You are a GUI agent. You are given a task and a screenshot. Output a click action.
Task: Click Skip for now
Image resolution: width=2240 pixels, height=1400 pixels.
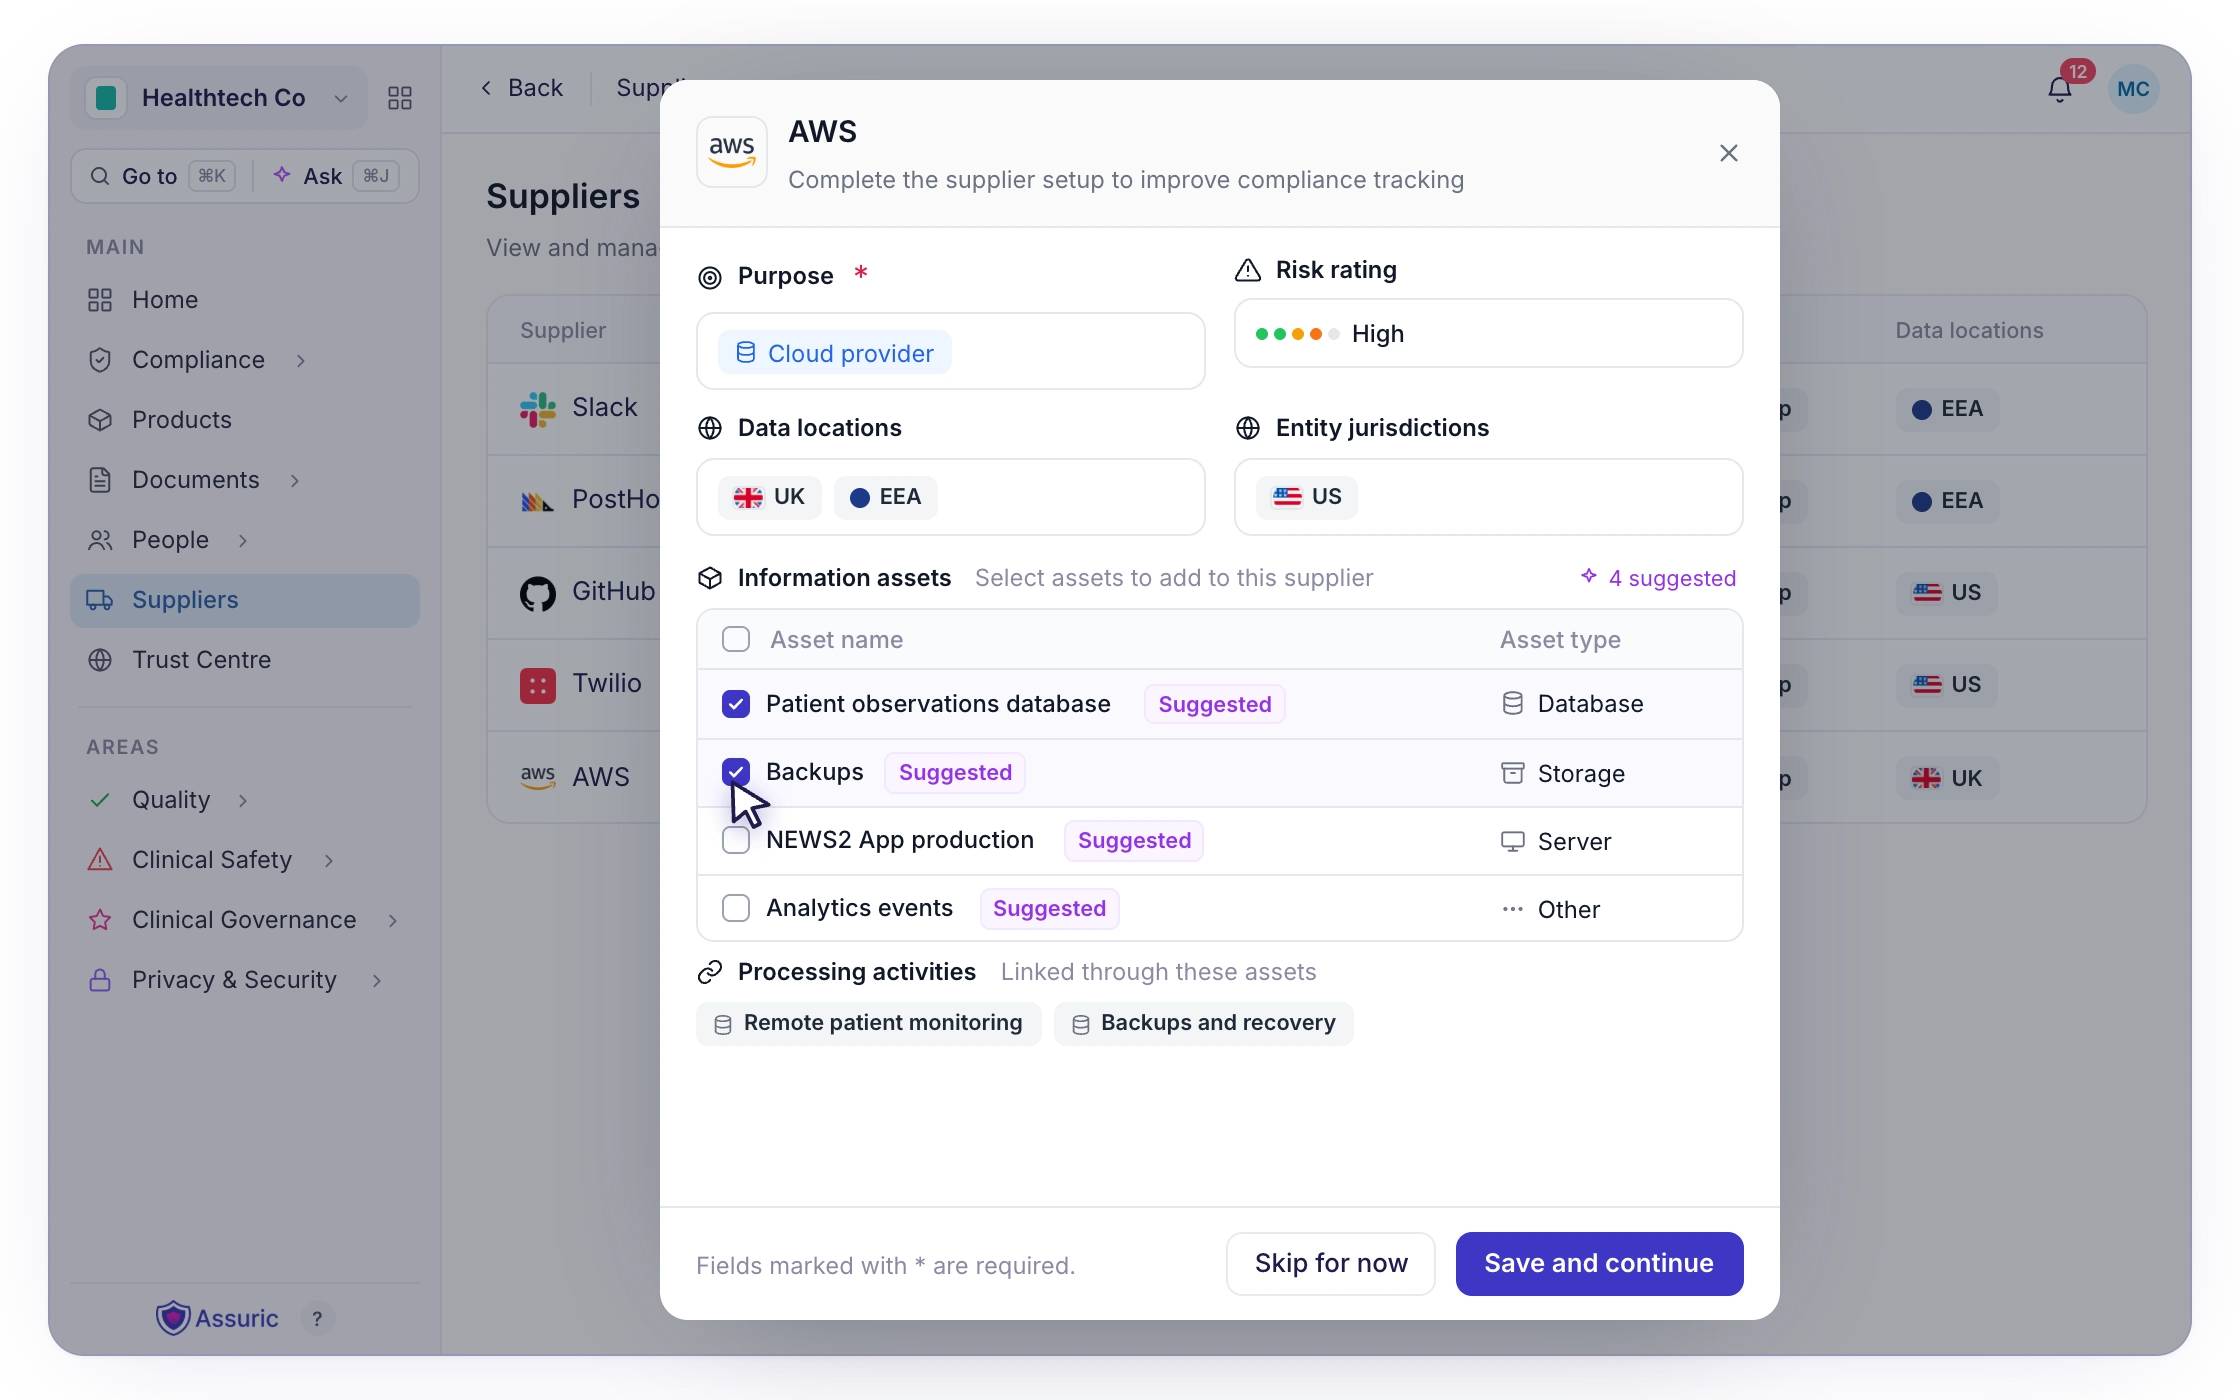[1331, 1263]
